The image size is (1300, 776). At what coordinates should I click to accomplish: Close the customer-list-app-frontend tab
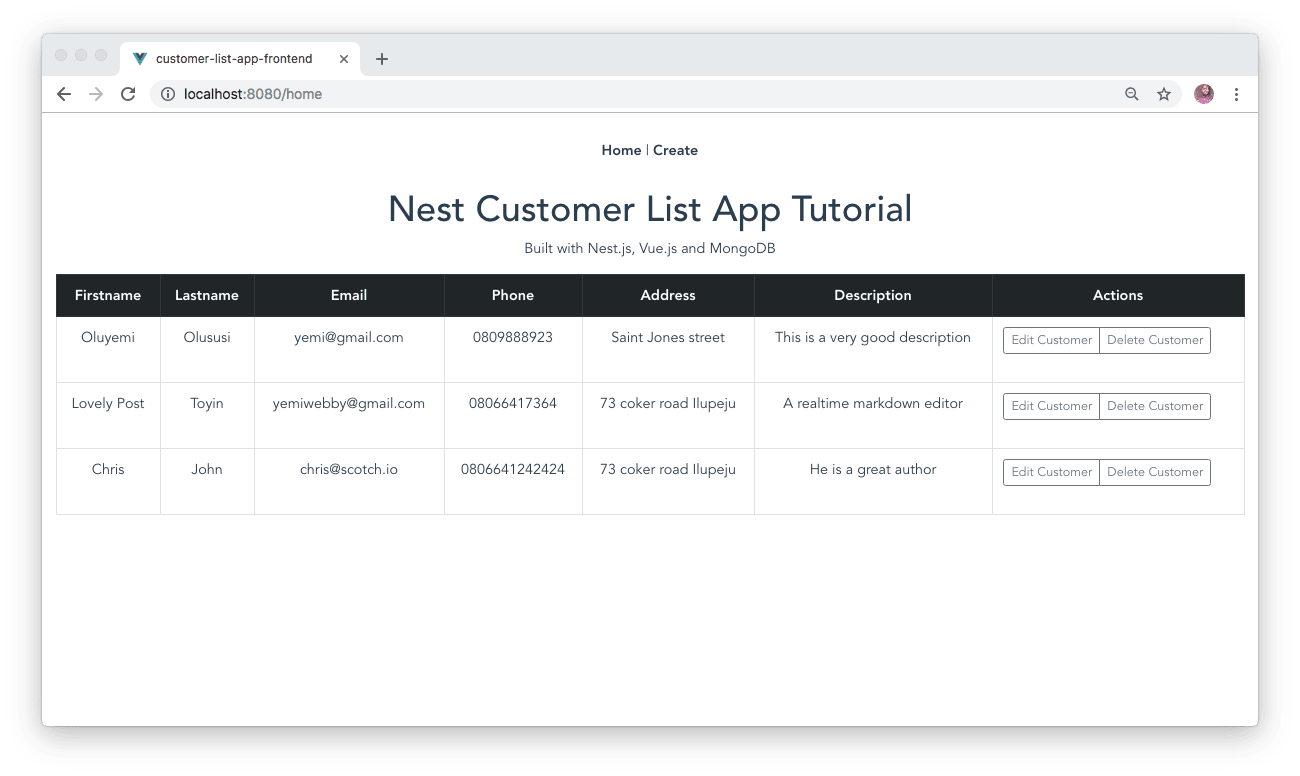(344, 59)
